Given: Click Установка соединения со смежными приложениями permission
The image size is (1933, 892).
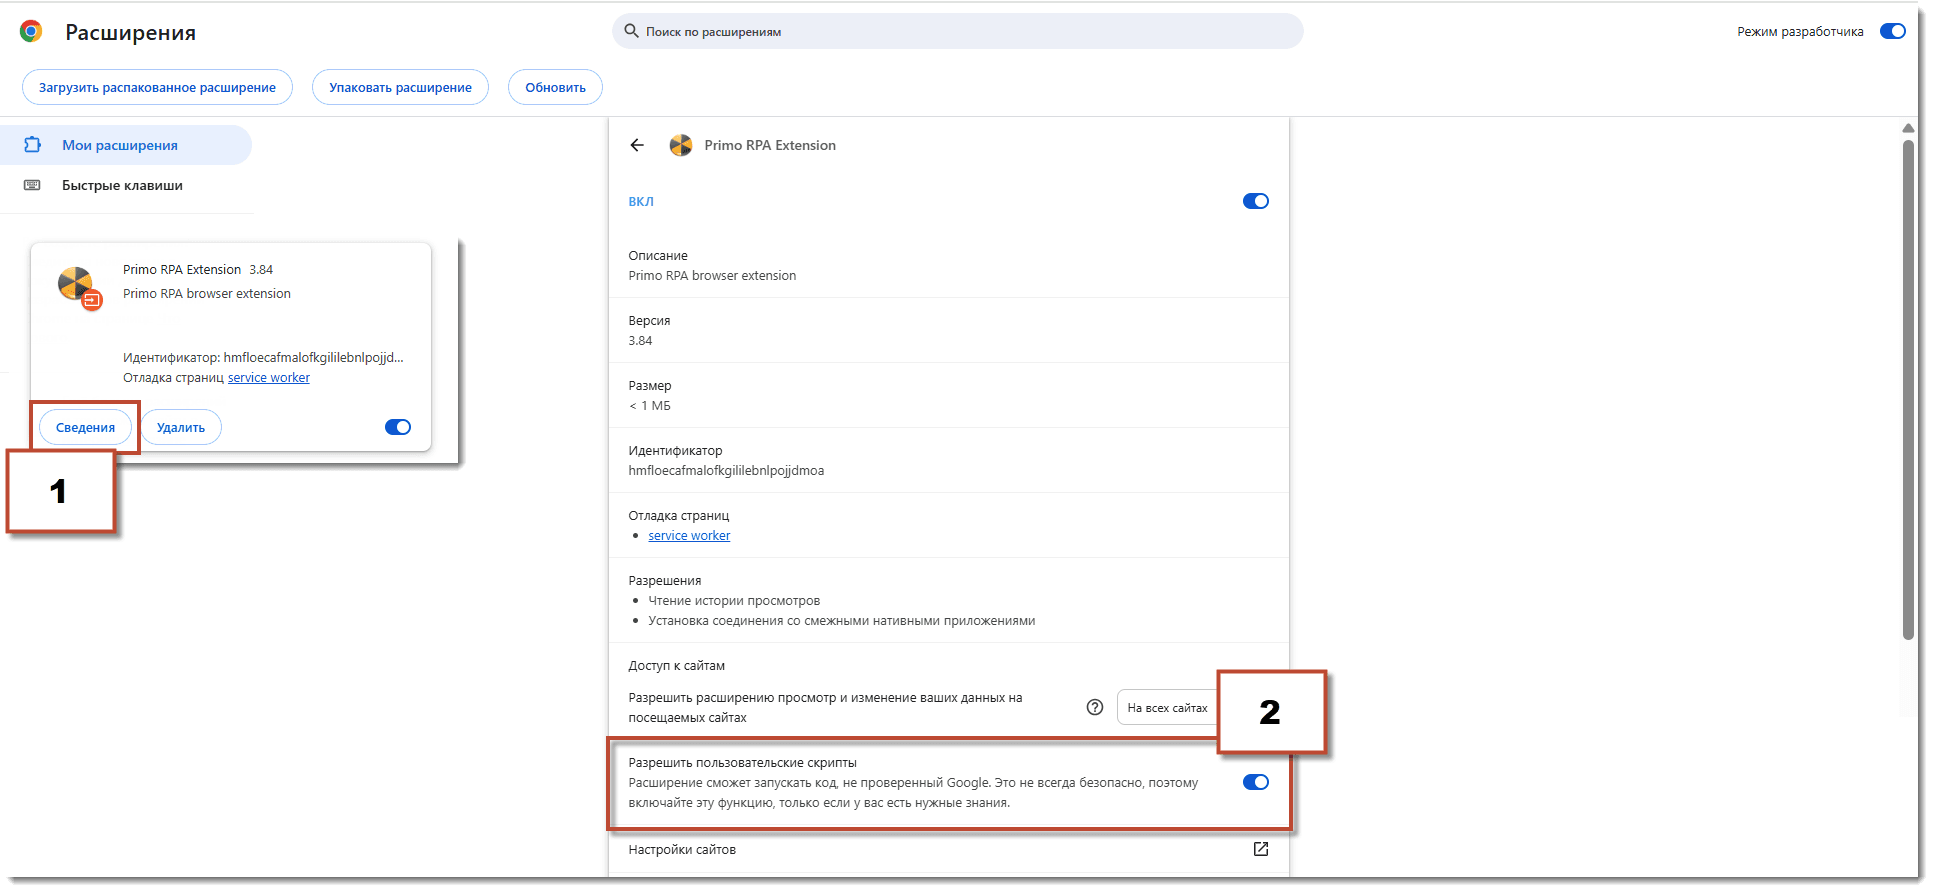Looking at the screenshot, I should (x=842, y=620).
